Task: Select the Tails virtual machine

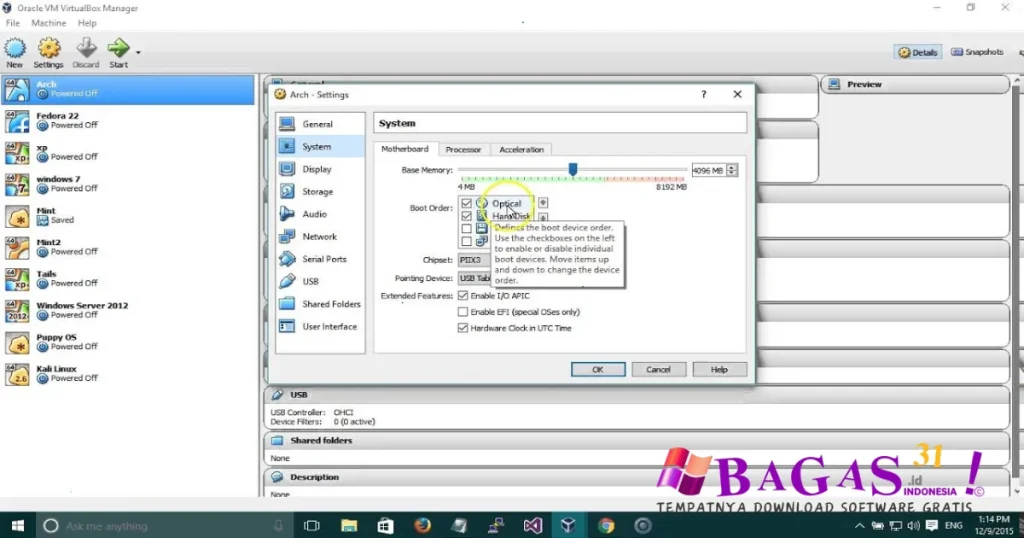Action: [127, 279]
